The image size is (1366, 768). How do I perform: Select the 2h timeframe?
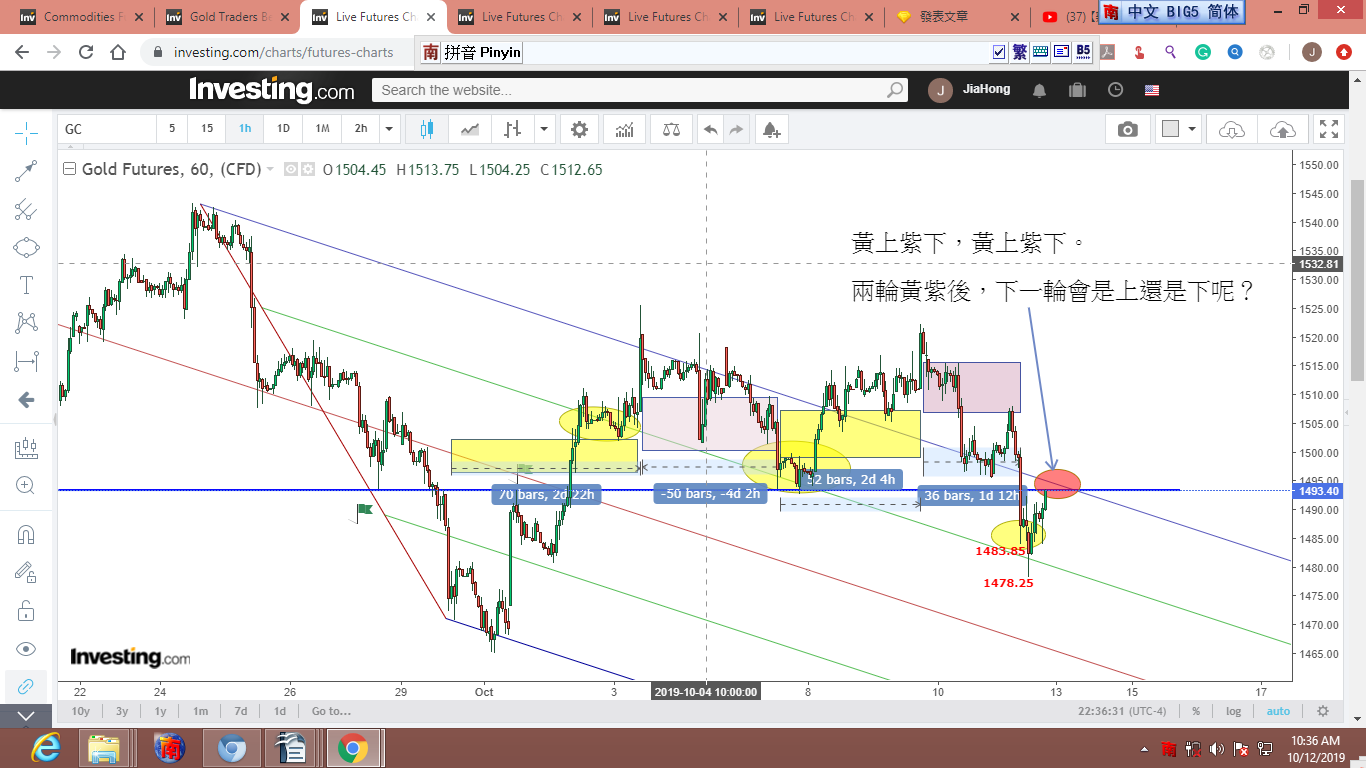coord(361,129)
